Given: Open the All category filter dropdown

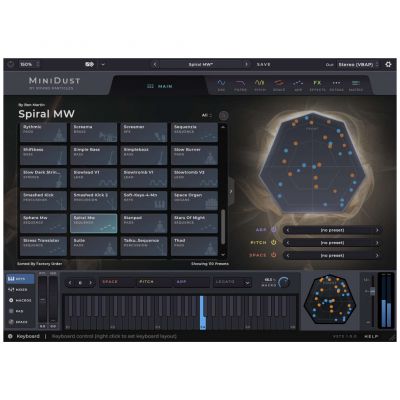Looking at the screenshot, I should 207,115.
